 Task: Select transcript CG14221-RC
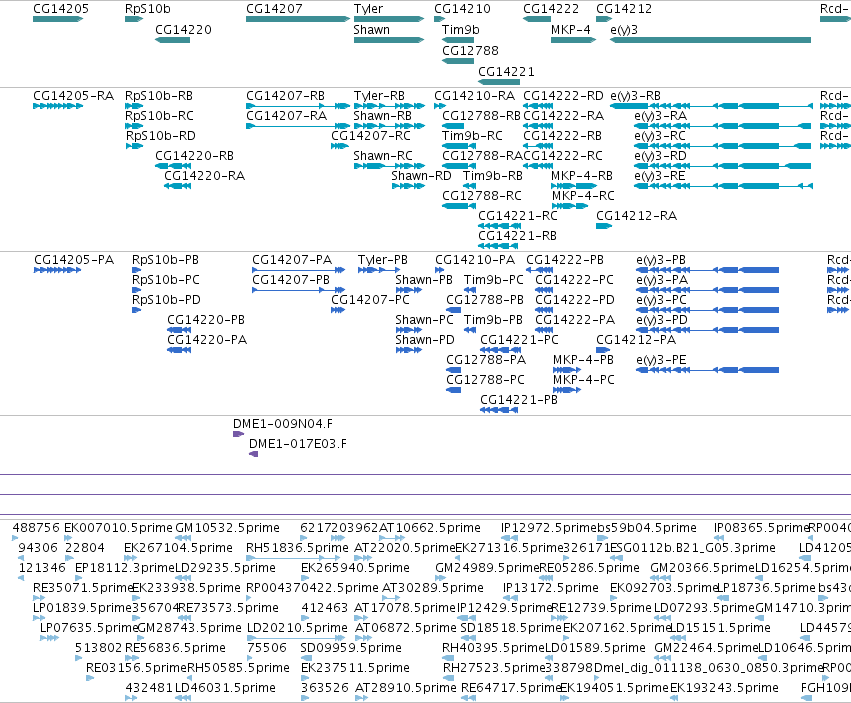(x=518, y=216)
